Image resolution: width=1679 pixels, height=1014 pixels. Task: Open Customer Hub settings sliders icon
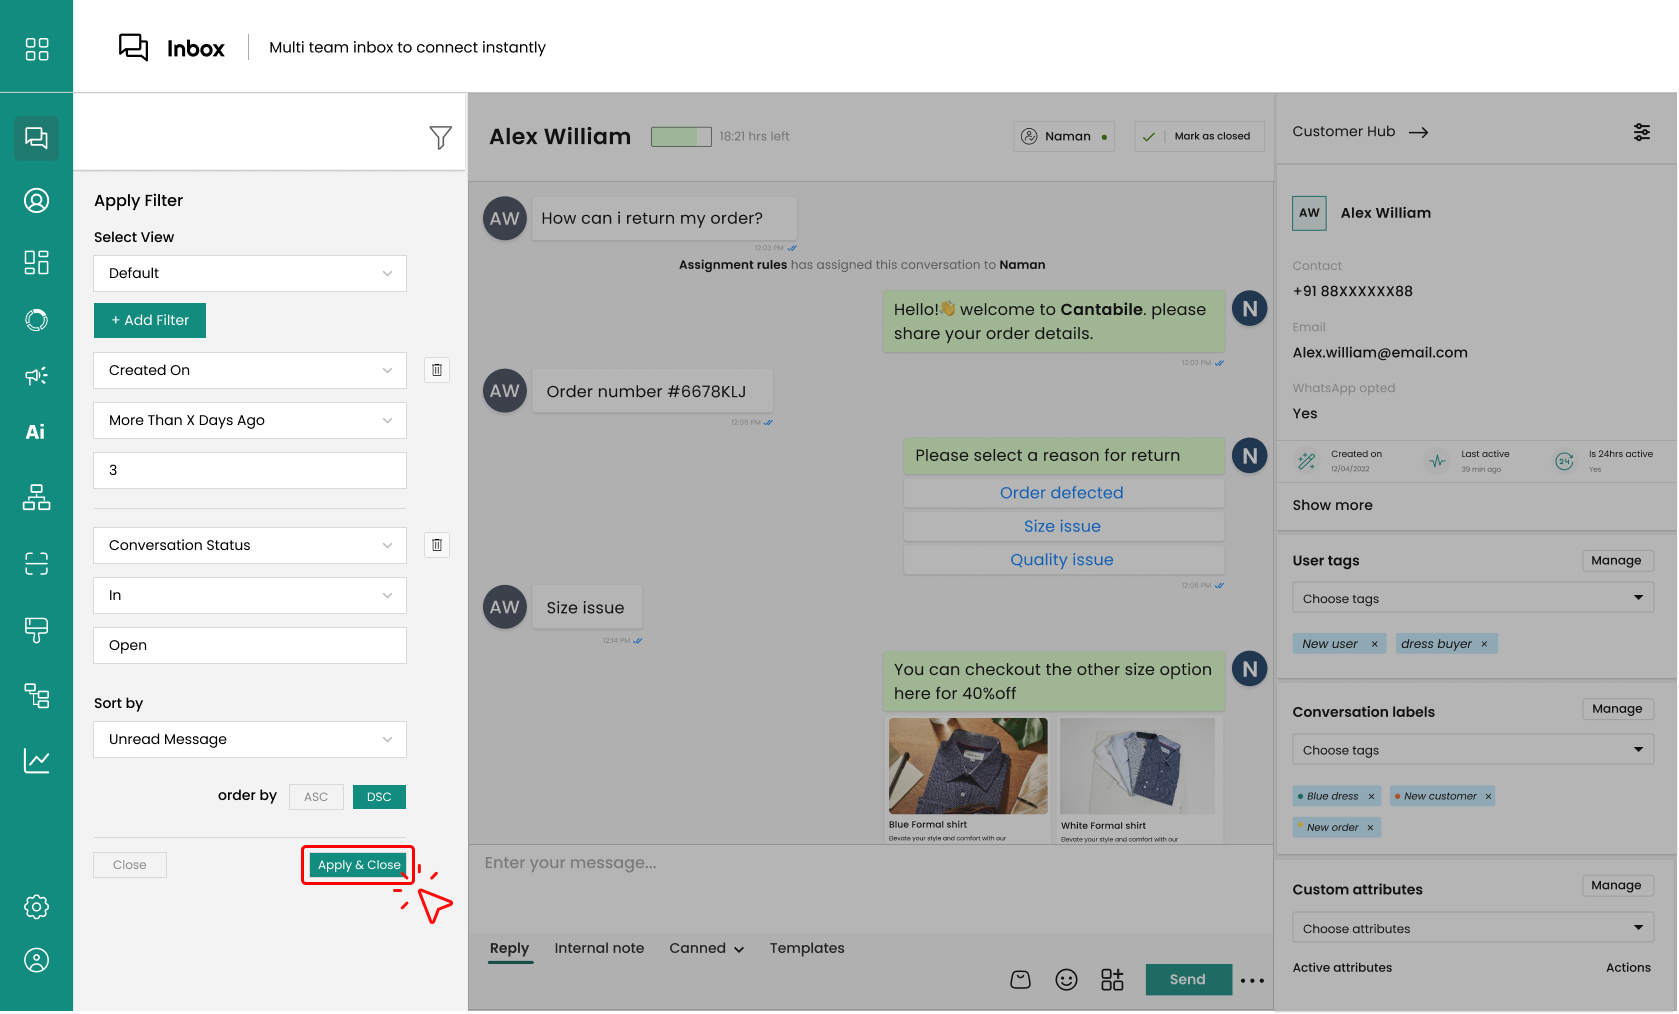(1642, 132)
